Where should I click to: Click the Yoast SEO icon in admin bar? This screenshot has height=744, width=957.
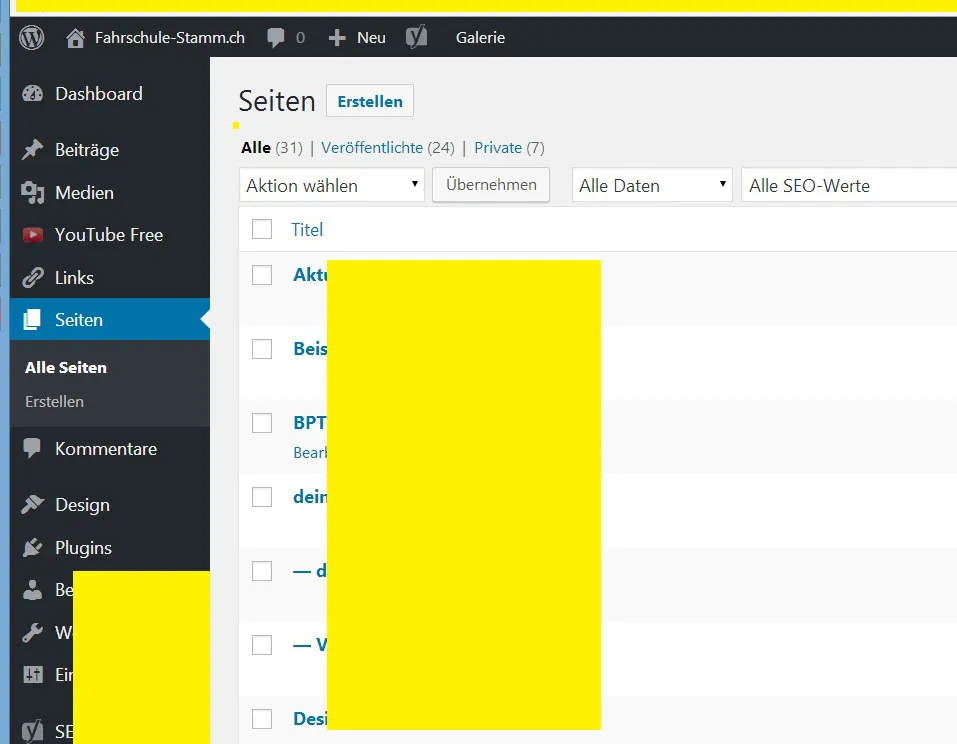416,37
